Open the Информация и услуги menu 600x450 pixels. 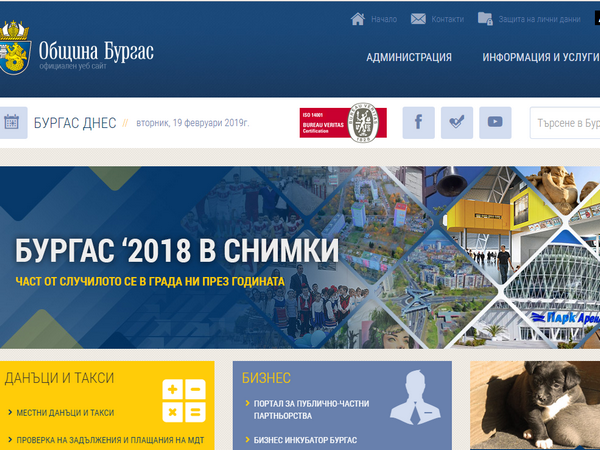541,57
